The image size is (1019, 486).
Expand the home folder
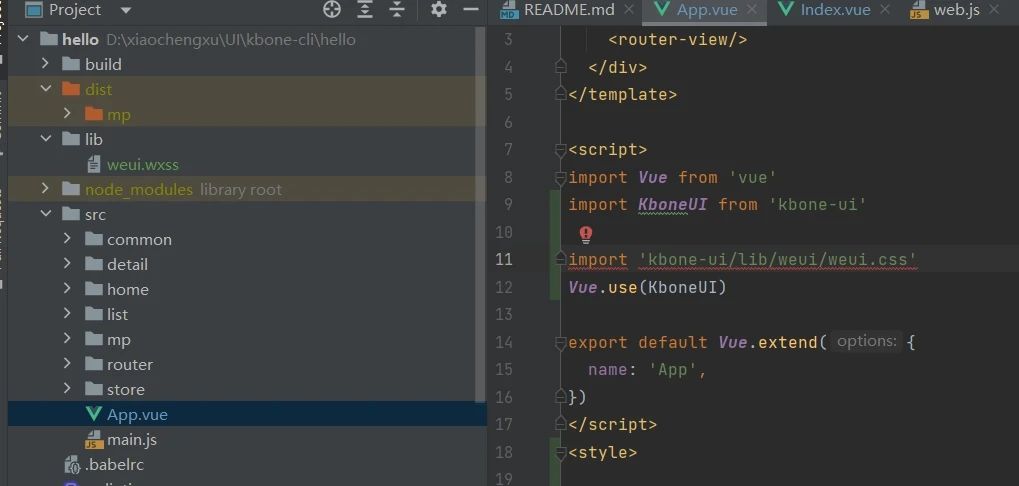[67, 289]
